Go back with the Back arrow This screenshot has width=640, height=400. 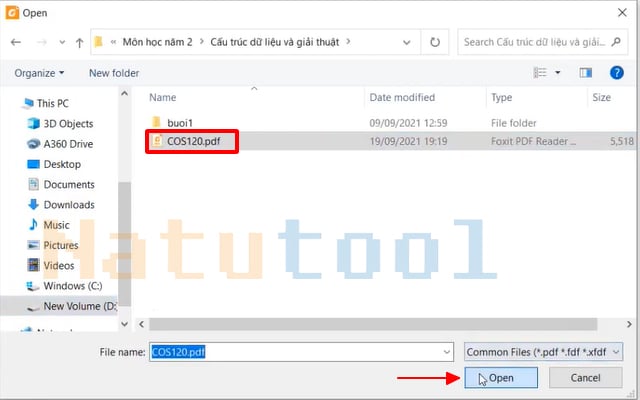(x=16, y=42)
